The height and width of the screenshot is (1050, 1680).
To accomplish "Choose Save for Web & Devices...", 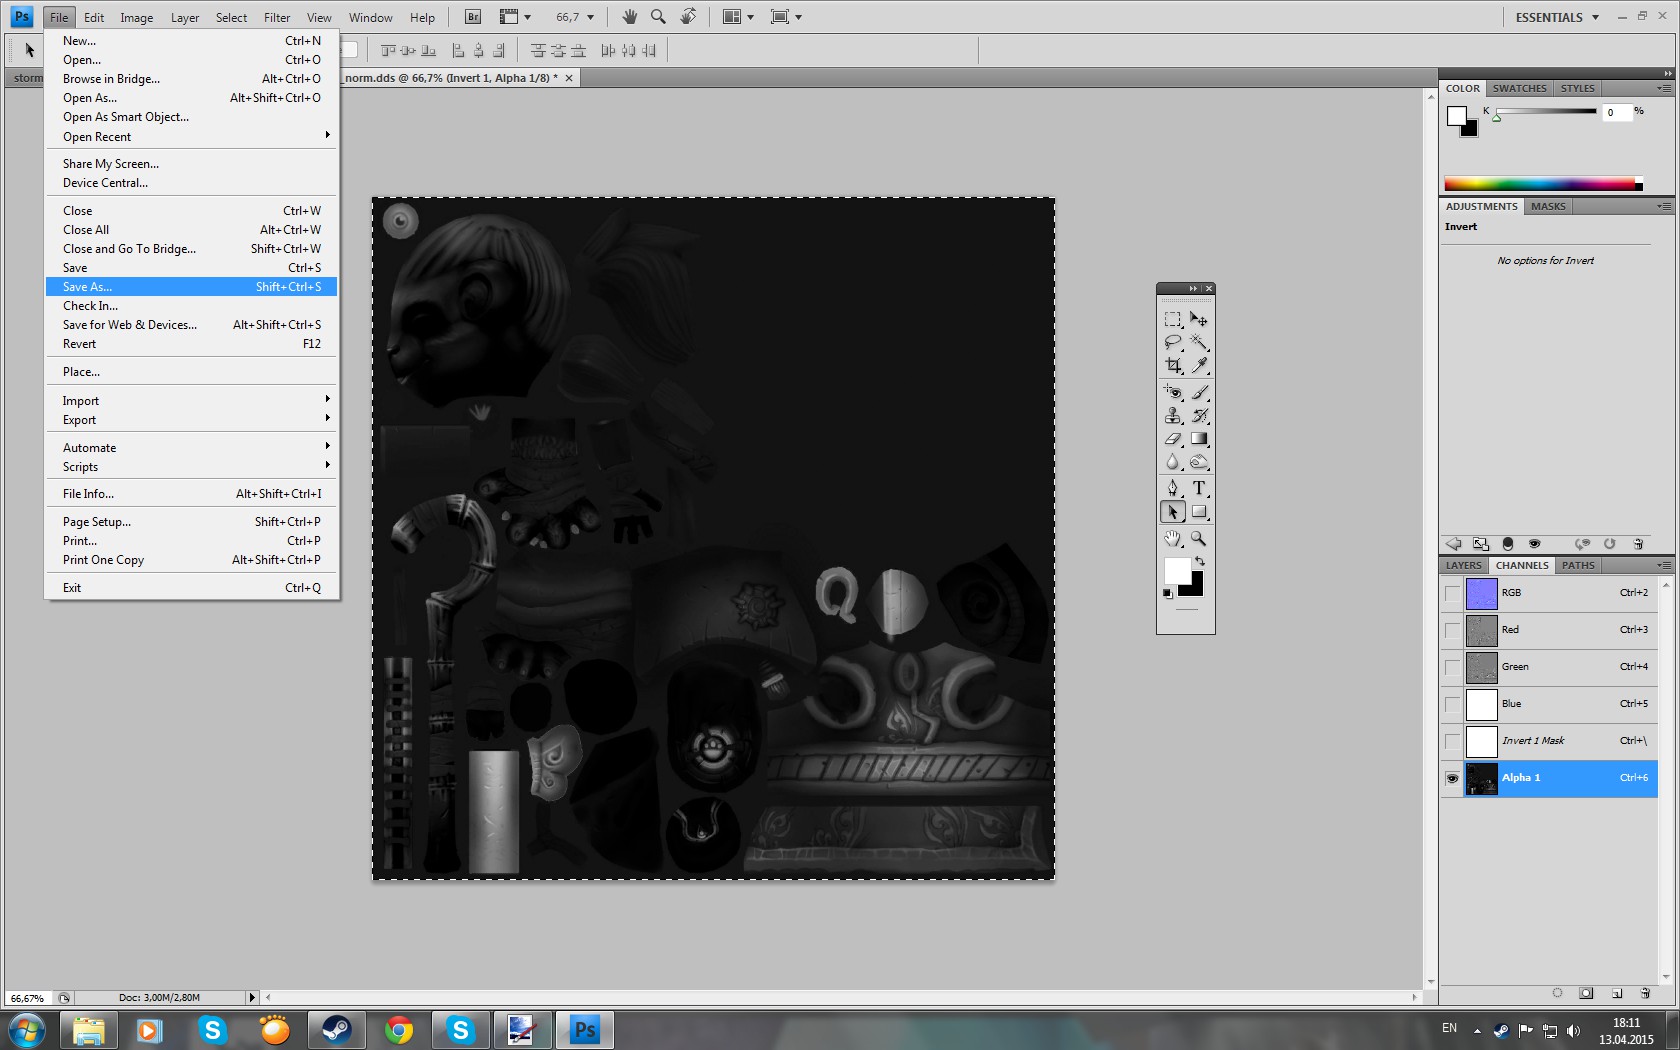I will (x=191, y=324).
